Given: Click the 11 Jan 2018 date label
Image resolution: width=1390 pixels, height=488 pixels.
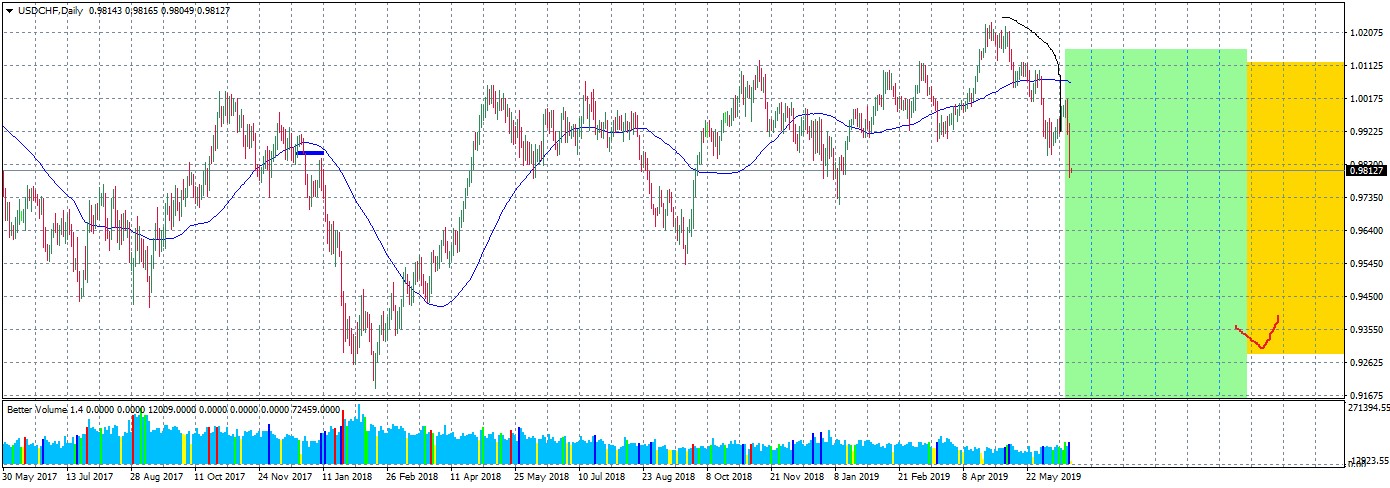Looking at the screenshot, I should [x=347, y=478].
